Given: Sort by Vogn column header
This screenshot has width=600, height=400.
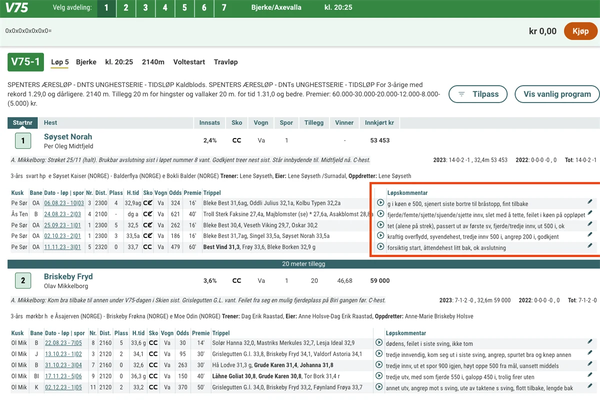Looking at the screenshot, I should 261,122.
